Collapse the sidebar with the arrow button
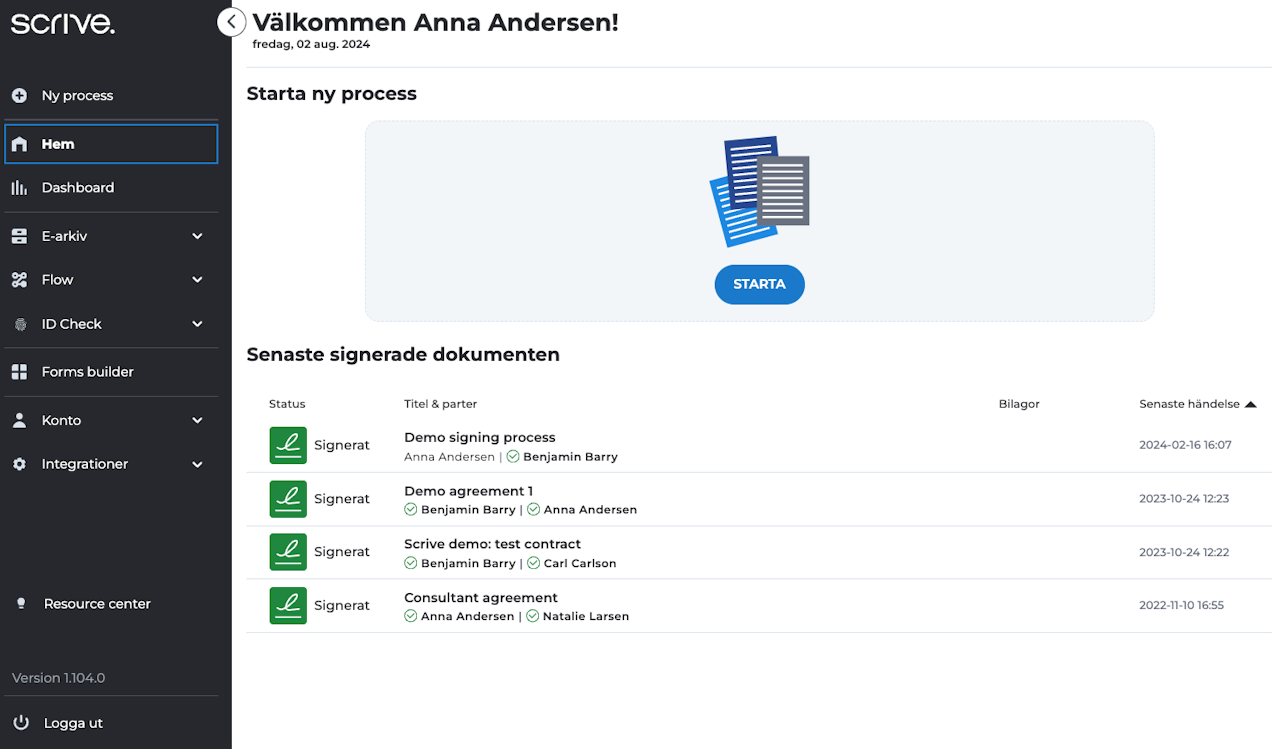The height and width of the screenshot is (749, 1280). (x=231, y=22)
